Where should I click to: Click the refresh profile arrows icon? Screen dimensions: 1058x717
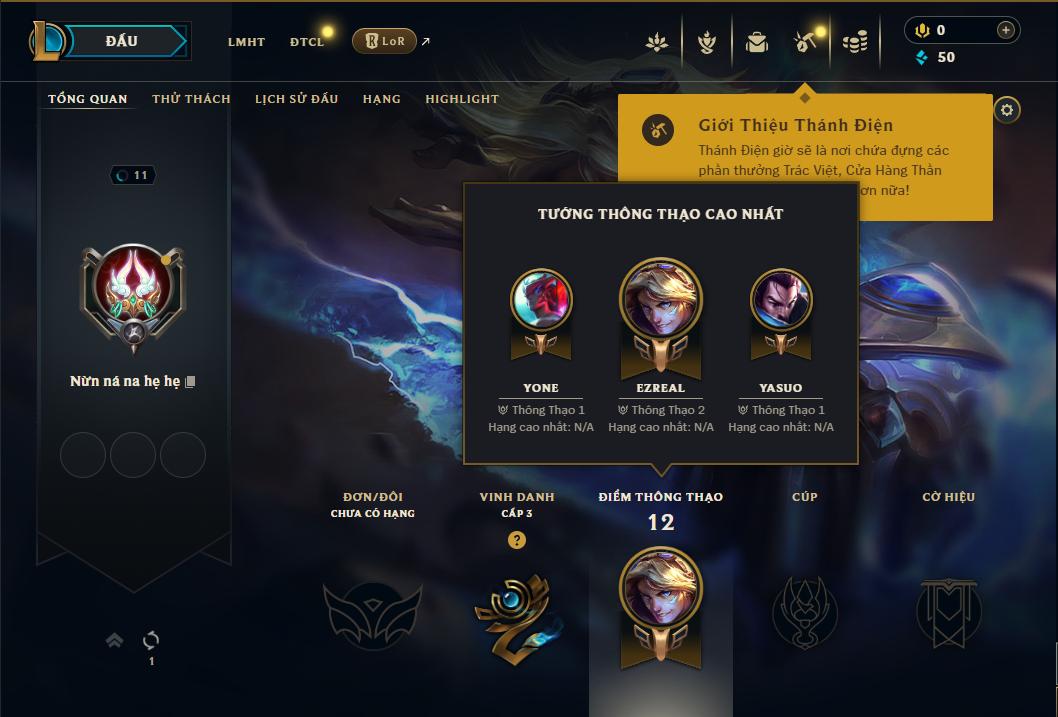[151, 640]
